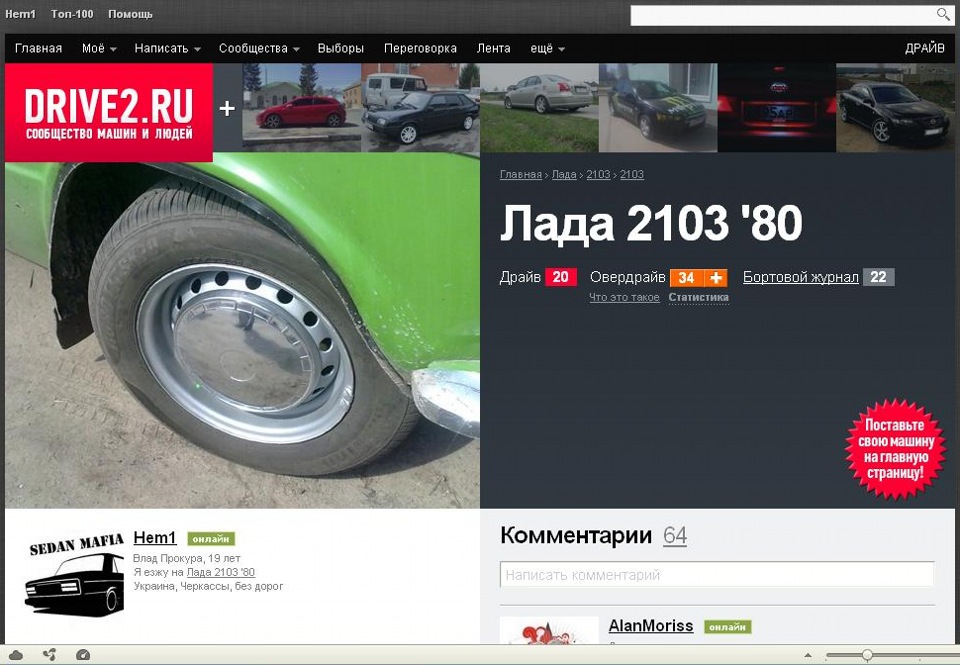This screenshot has height=665, width=960.
Task: Click the Написать комментарий field
Action: pos(717,575)
